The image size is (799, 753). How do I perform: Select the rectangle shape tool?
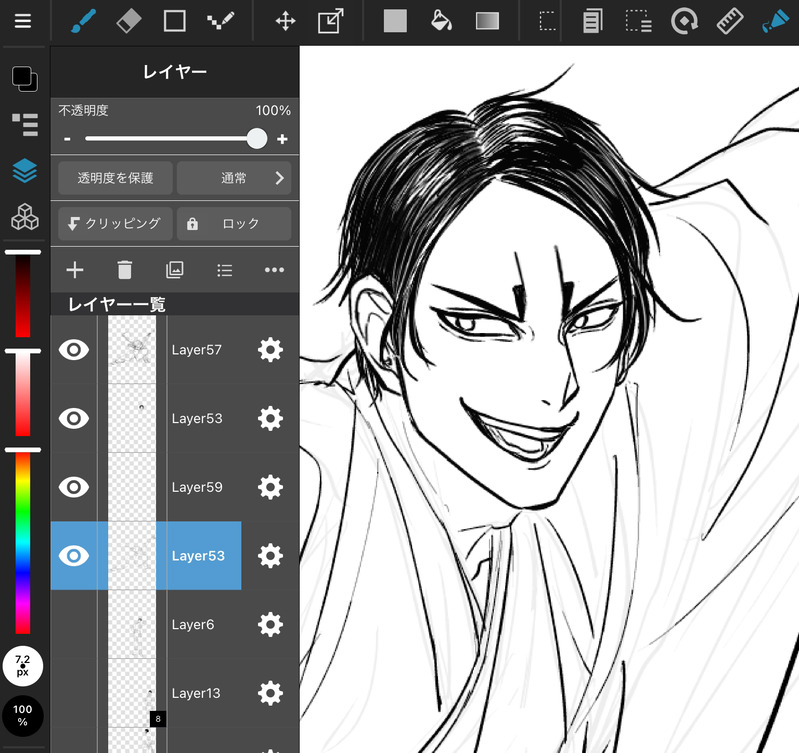174,21
